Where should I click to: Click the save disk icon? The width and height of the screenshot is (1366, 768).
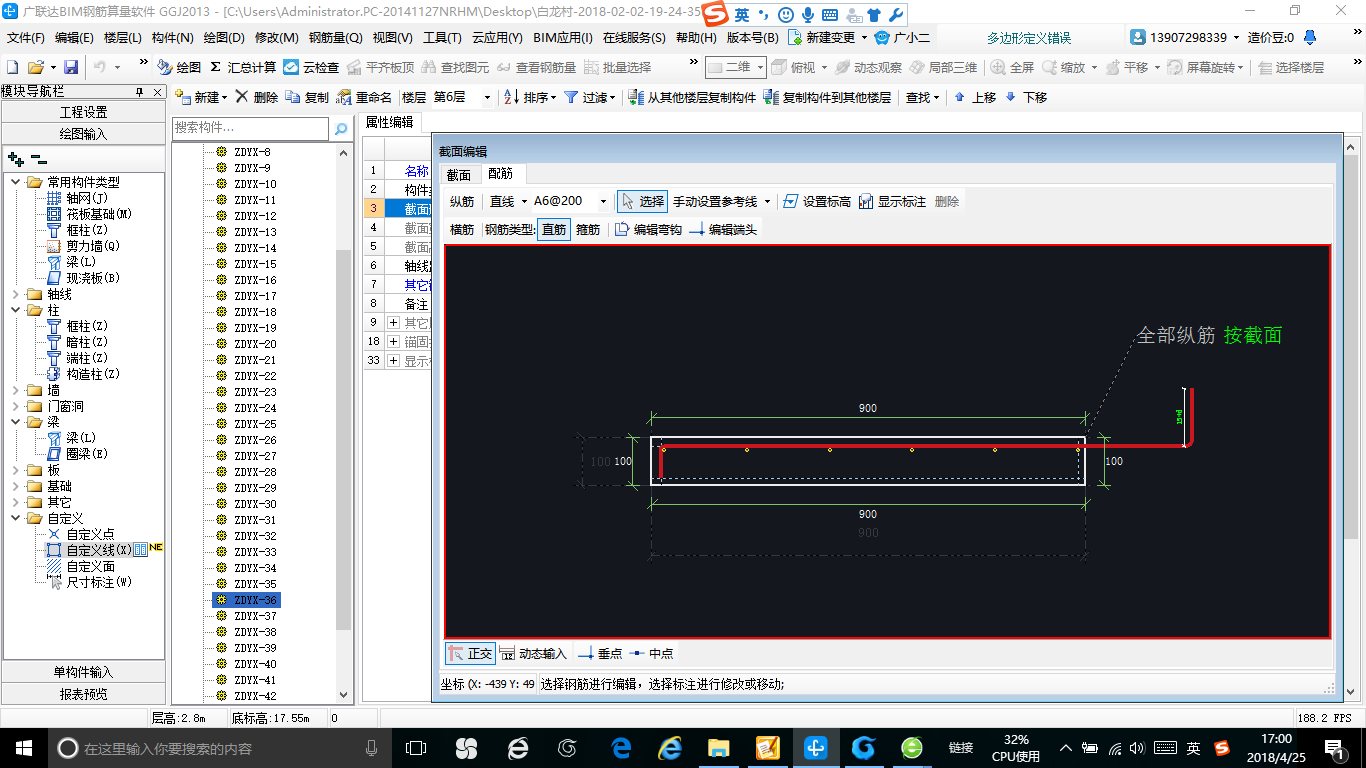(71, 67)
